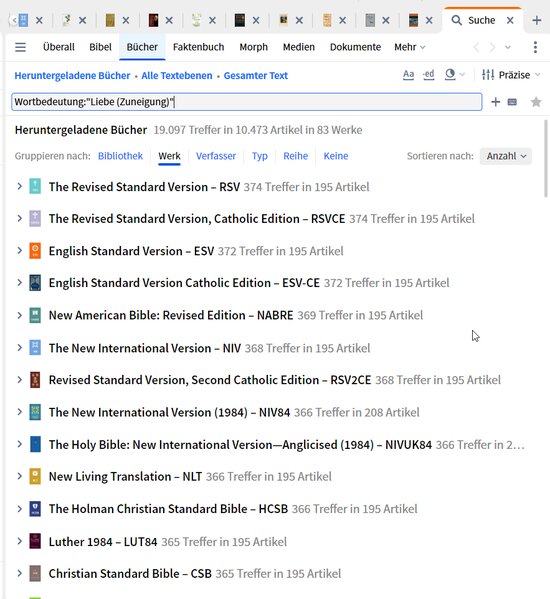The height and width of the screenshot is (599, 550).
Task: Open New American Bible: Revised Edition title
Action: (x=171, y=315)
